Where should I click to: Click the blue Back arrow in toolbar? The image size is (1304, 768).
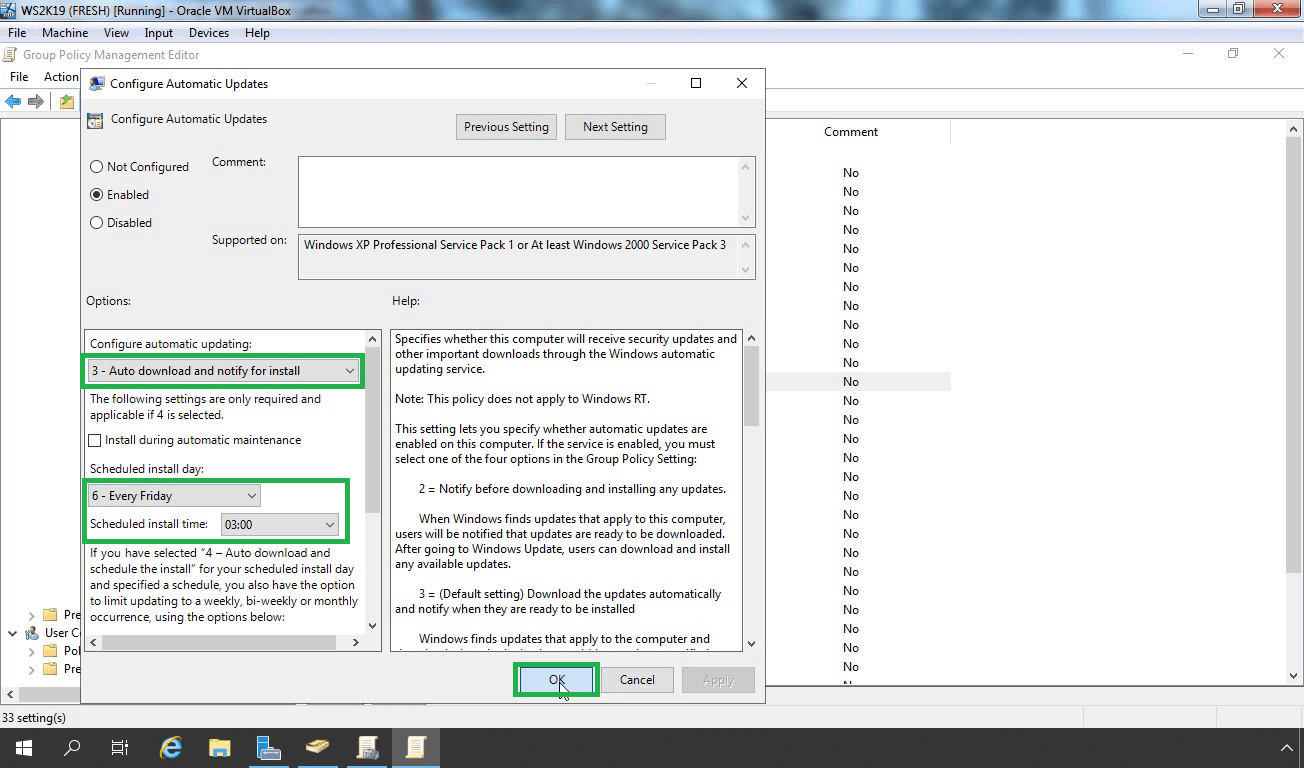(13, 101)
